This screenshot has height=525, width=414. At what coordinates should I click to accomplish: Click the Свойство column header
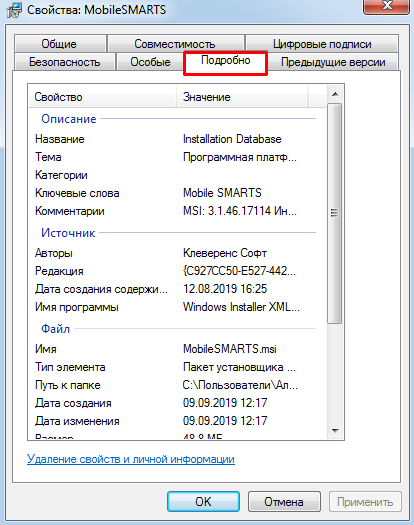tap(103, 97)
